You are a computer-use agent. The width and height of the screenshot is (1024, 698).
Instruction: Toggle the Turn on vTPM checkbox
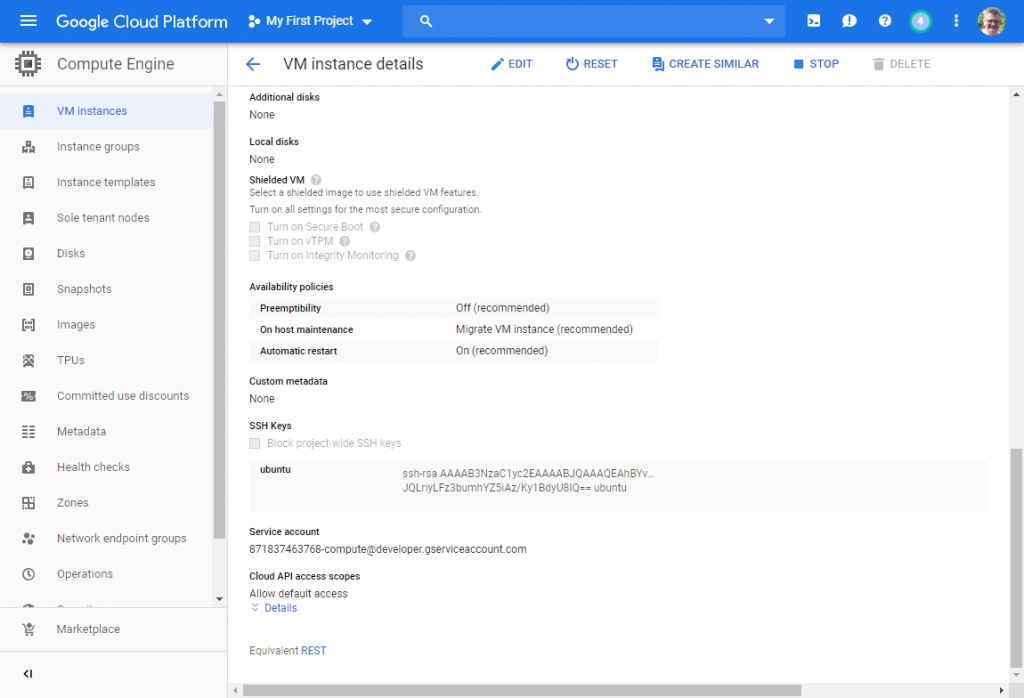tap(255, 242)
